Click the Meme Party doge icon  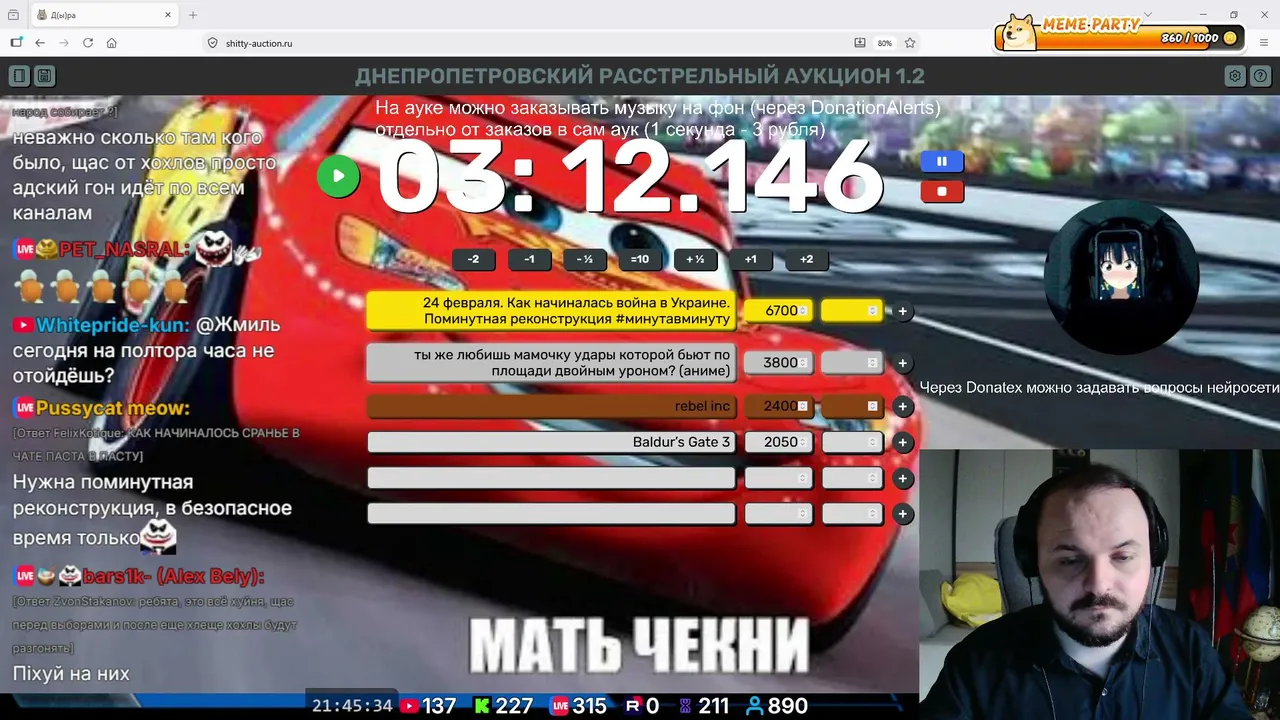tap(1019, 32)
